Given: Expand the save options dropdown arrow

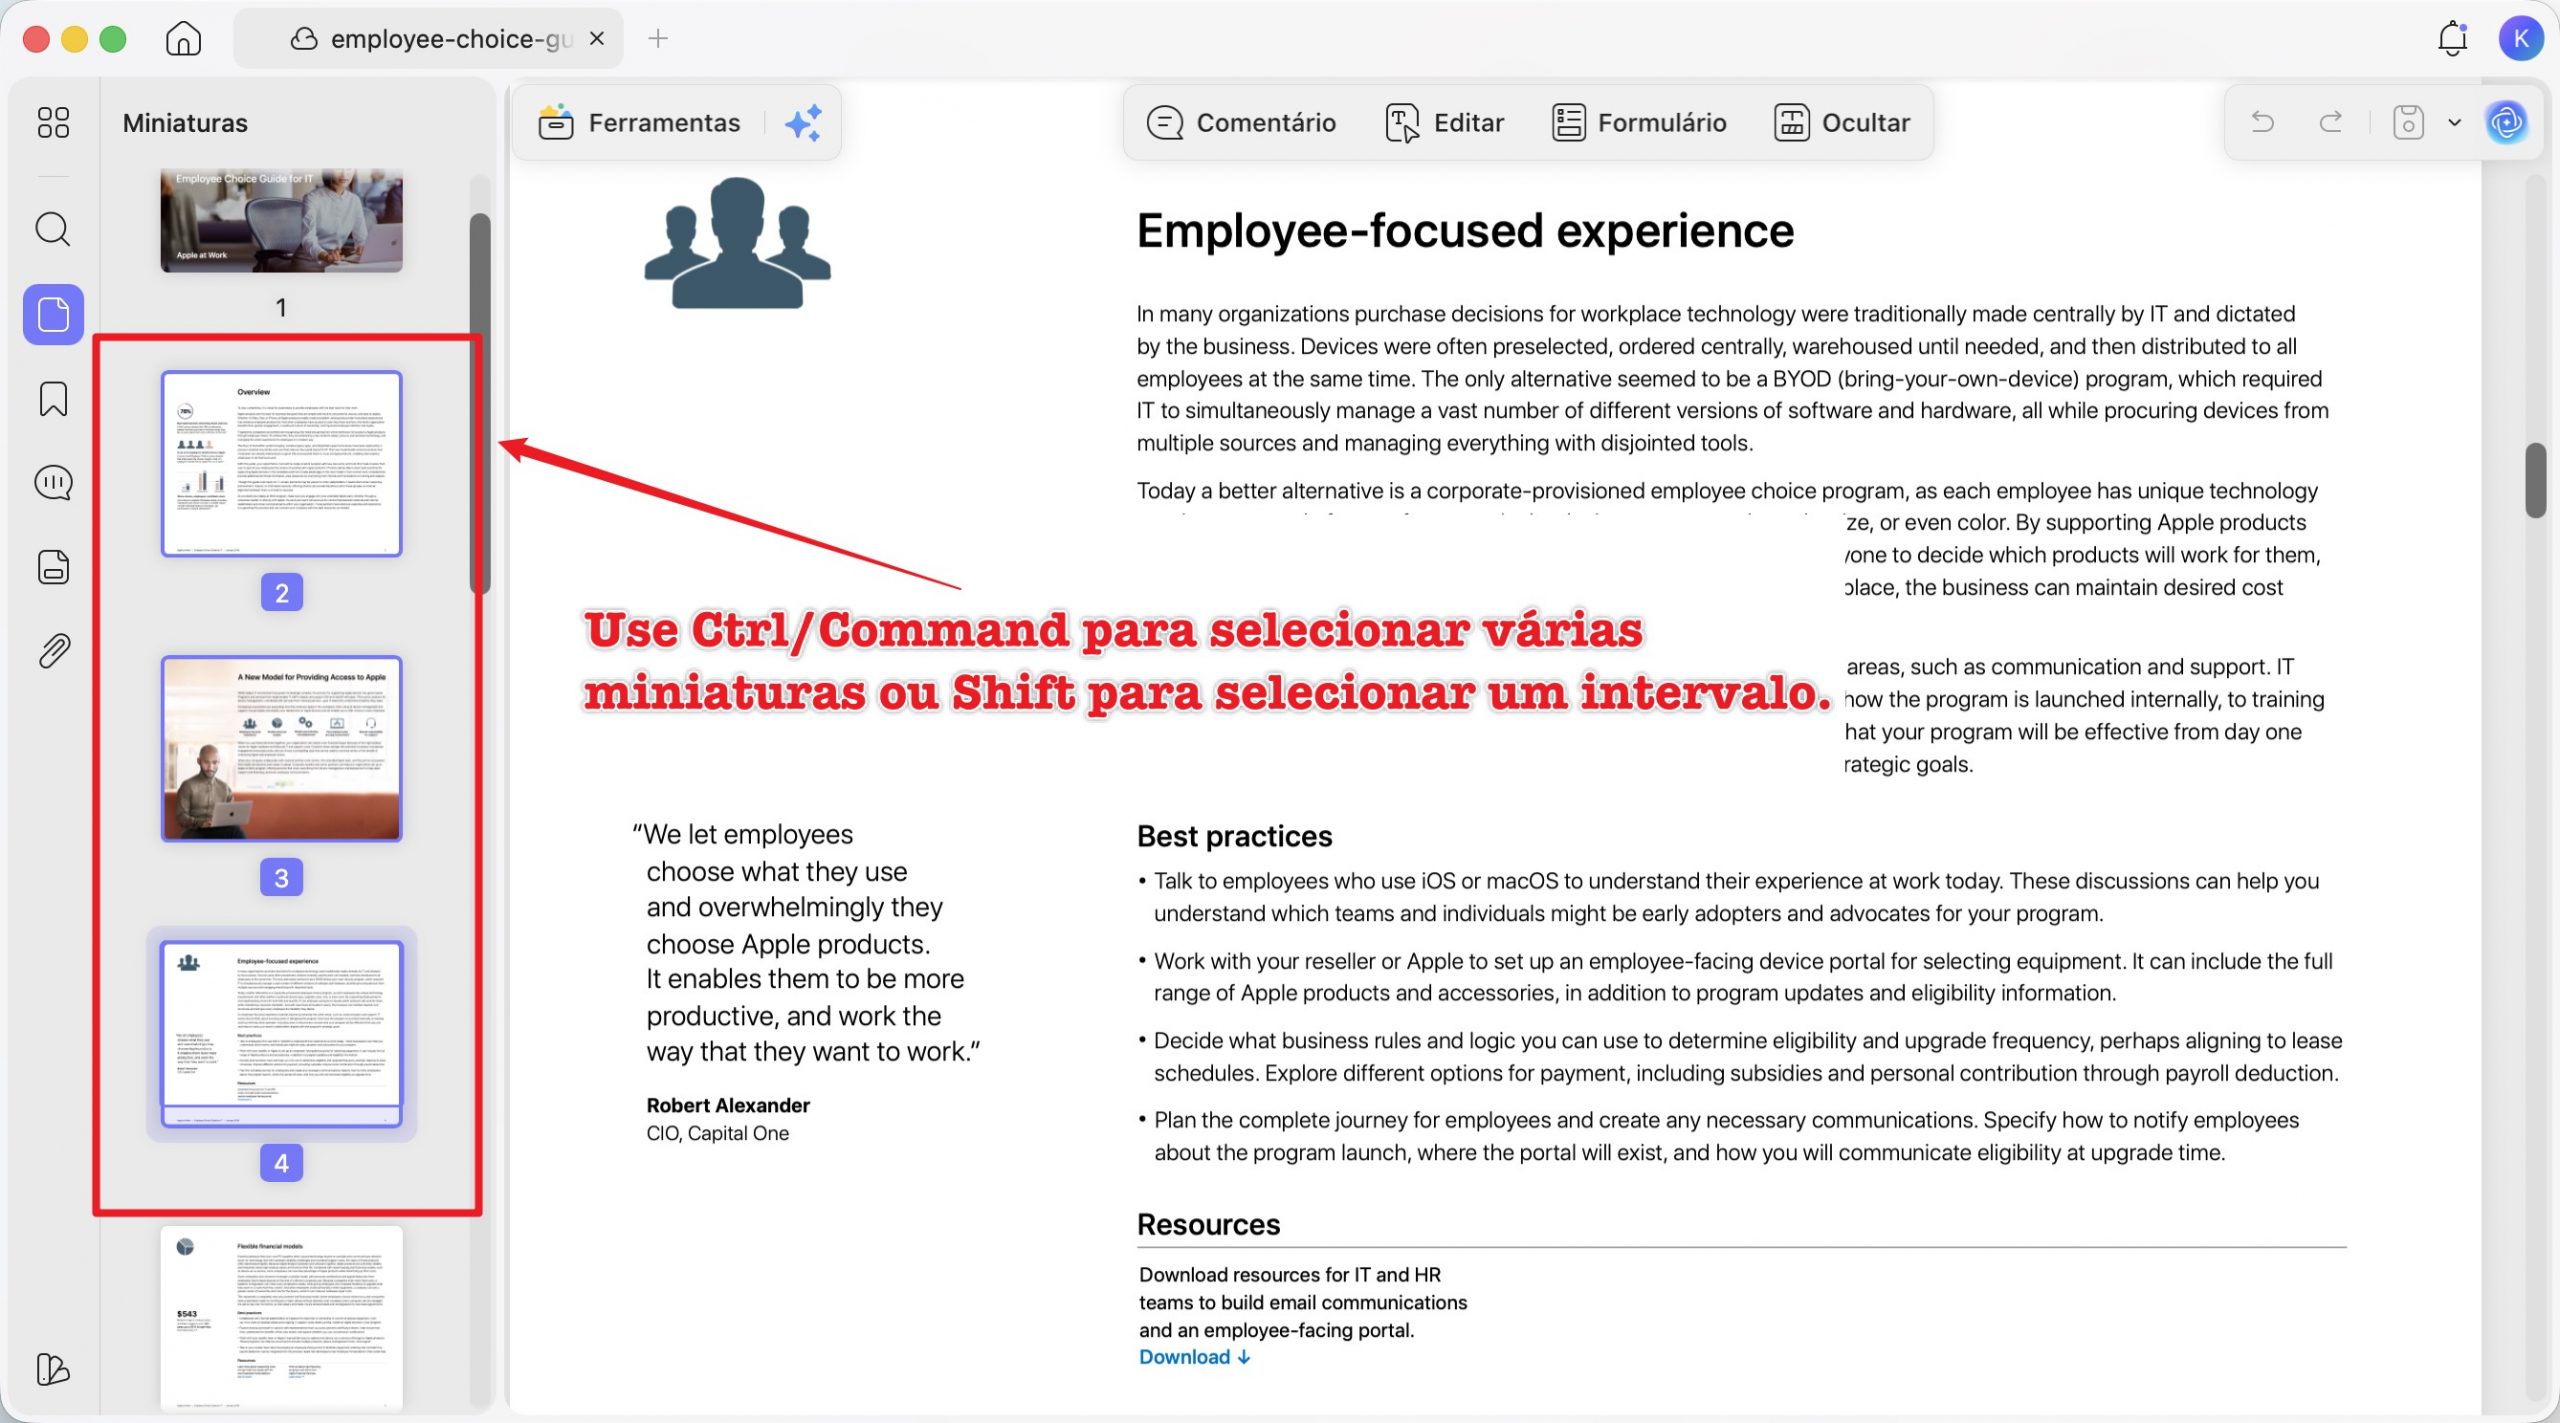Looking at the screenshot, I should tap(2454, 122).
